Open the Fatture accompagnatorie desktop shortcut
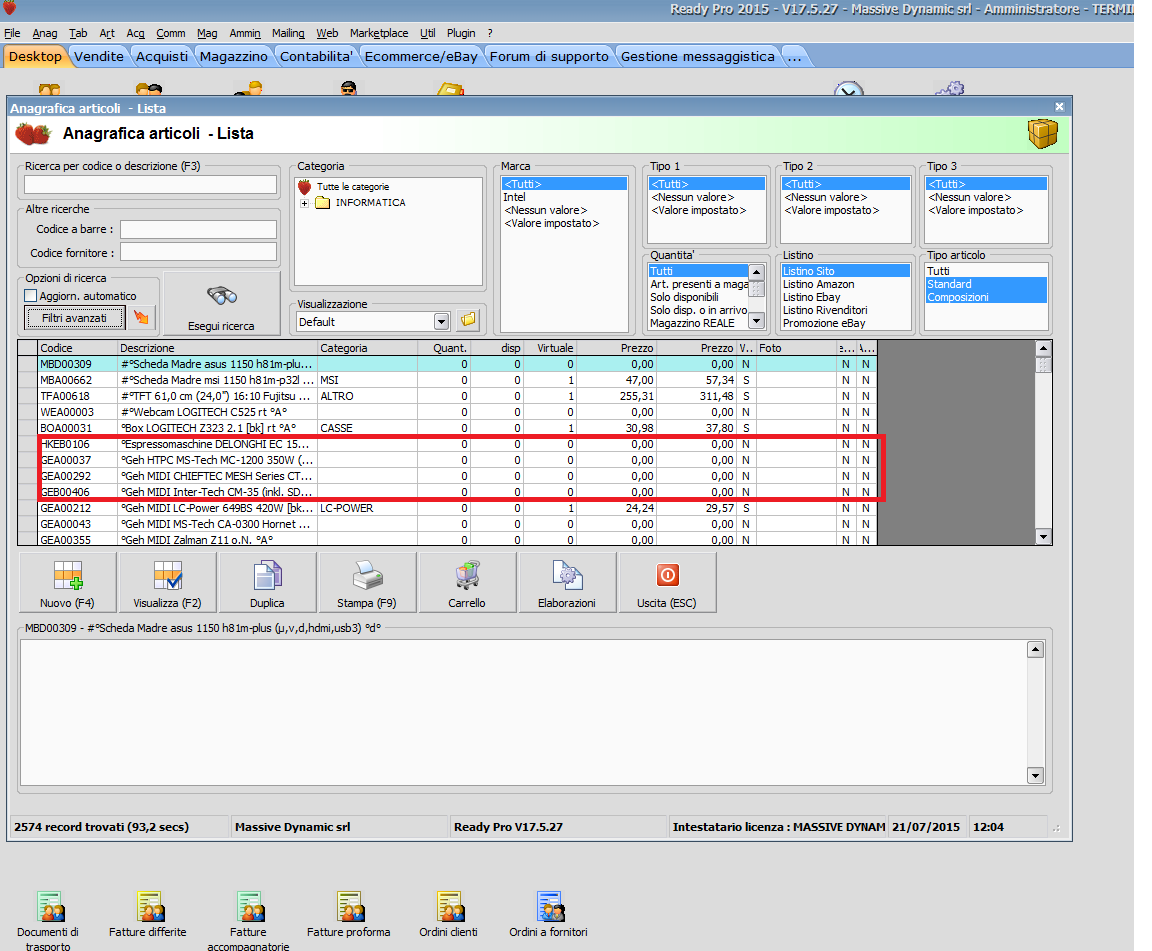The width and height of the screenshot is (1152, 951). 248,920
